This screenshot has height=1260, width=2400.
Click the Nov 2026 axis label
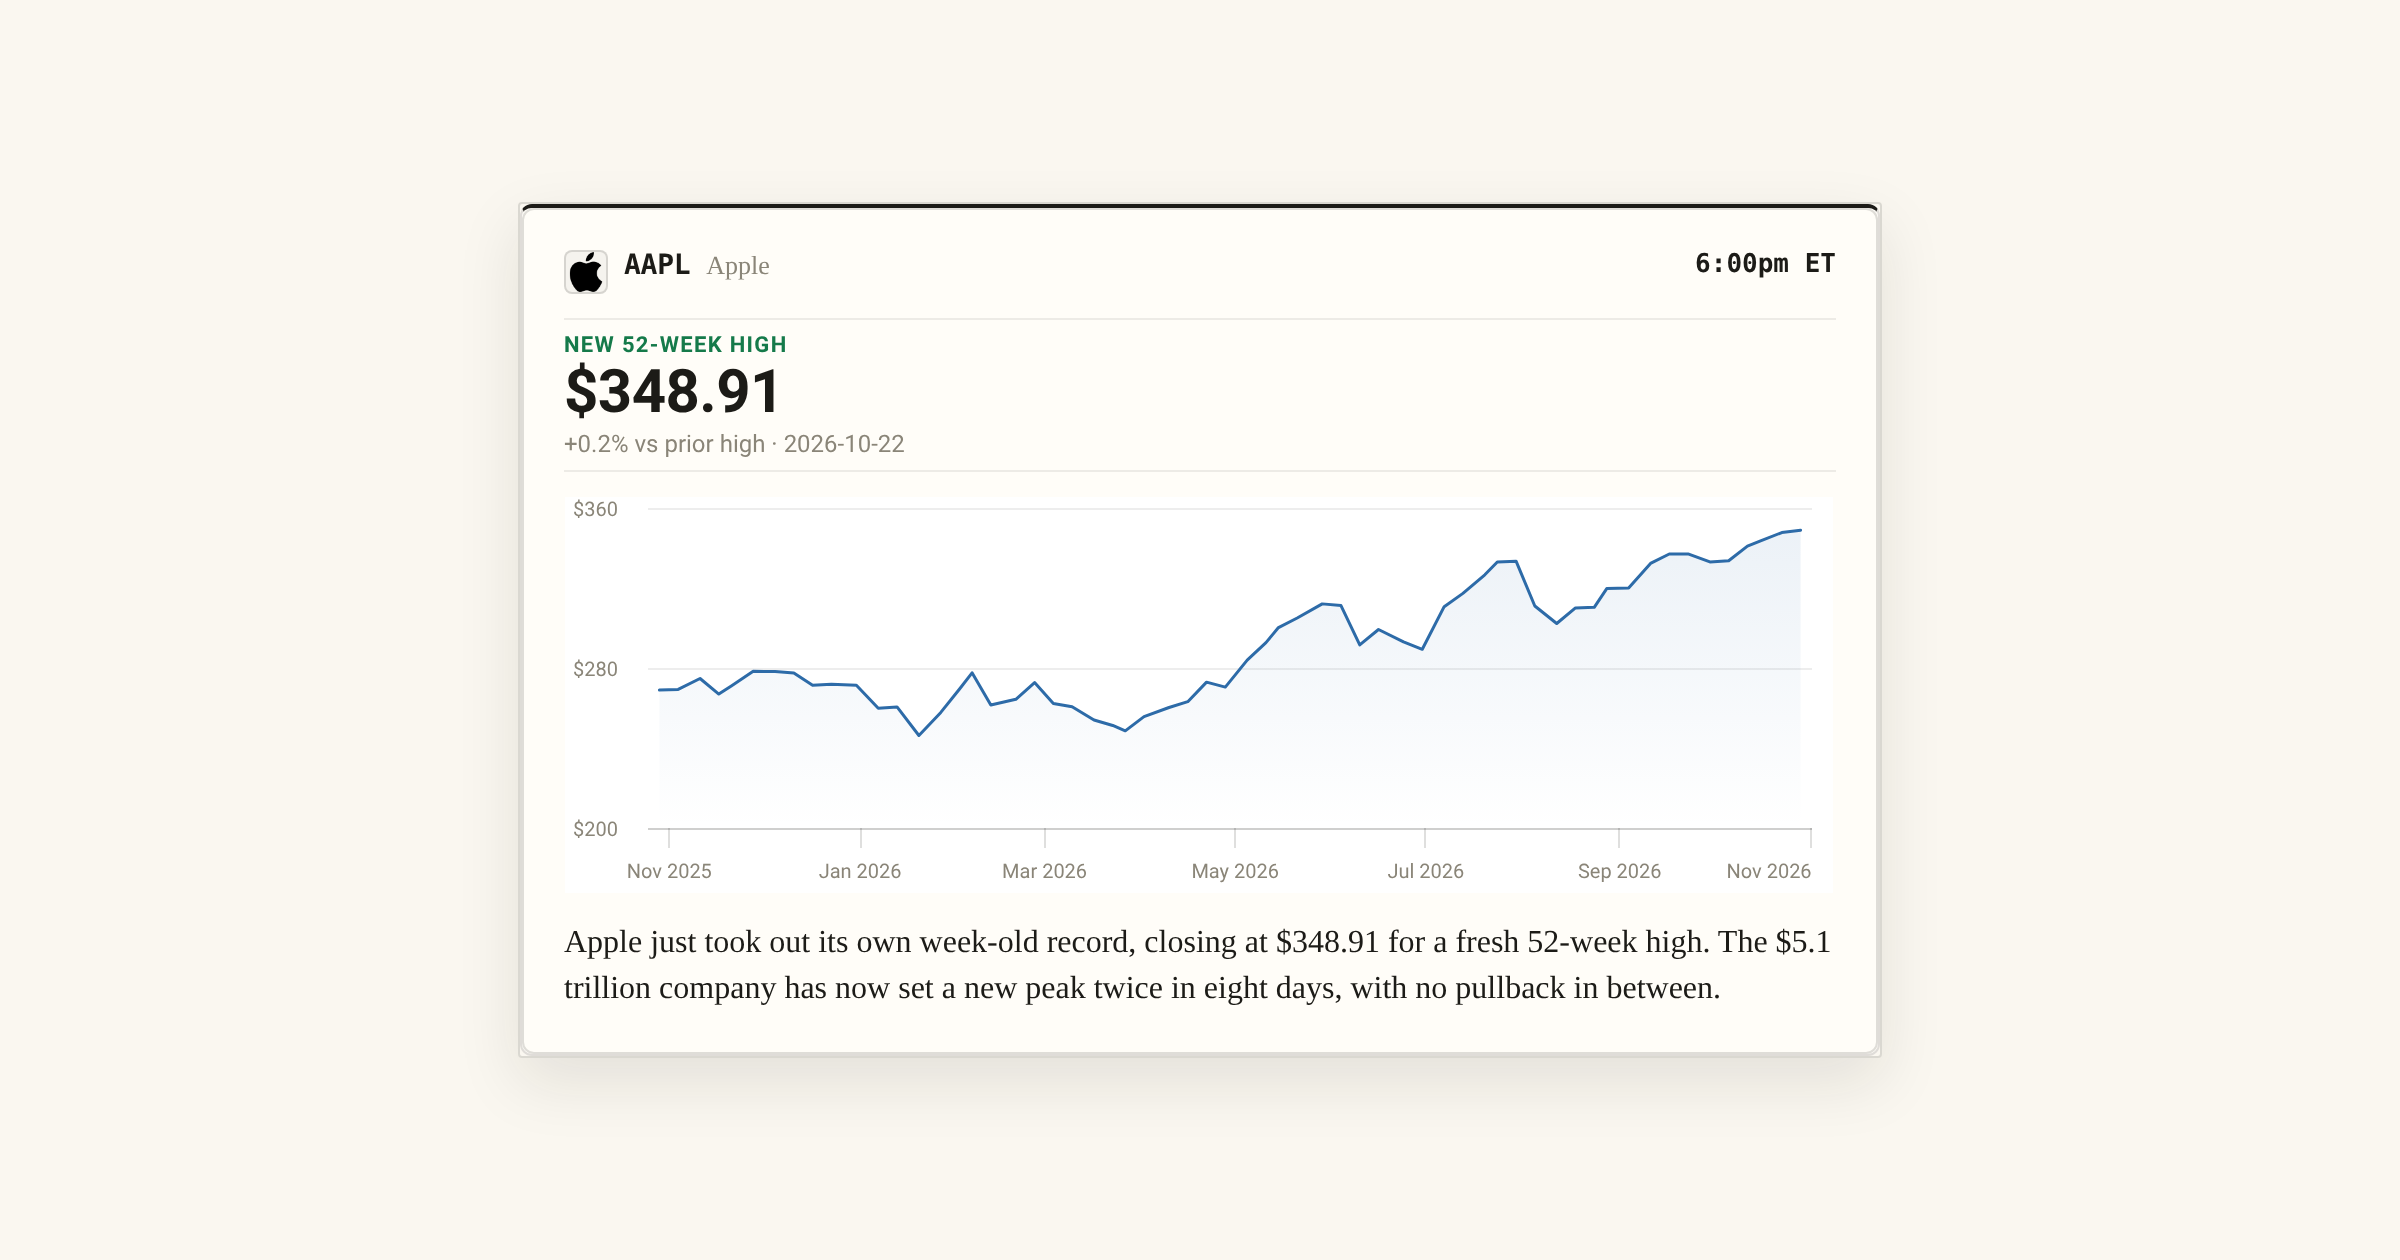[x=1768, y=871]
